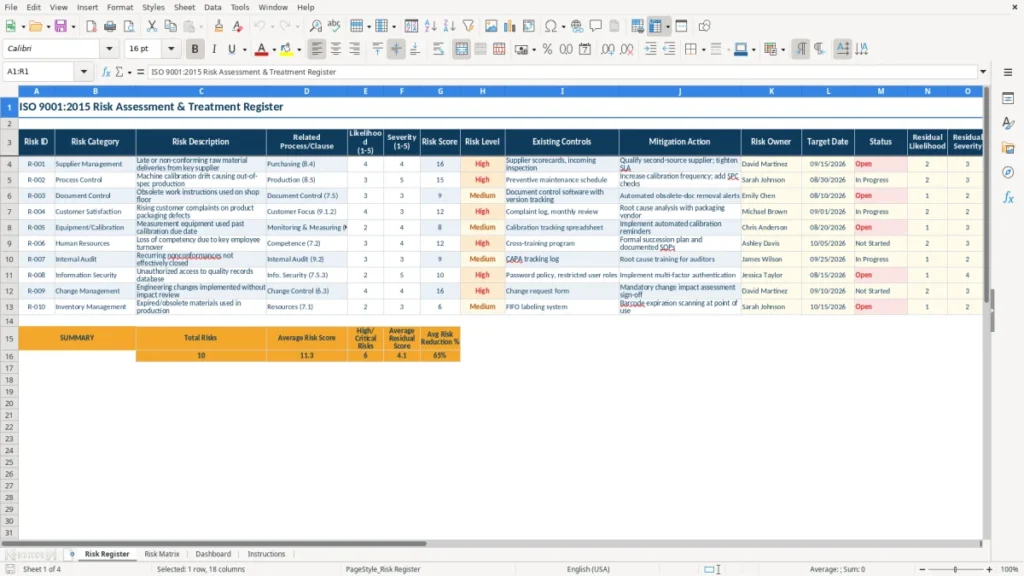Click cell containing 'Supplier Management'
Screen dimensions: 1024x576
pyautogui.click(x=95, y=164)
